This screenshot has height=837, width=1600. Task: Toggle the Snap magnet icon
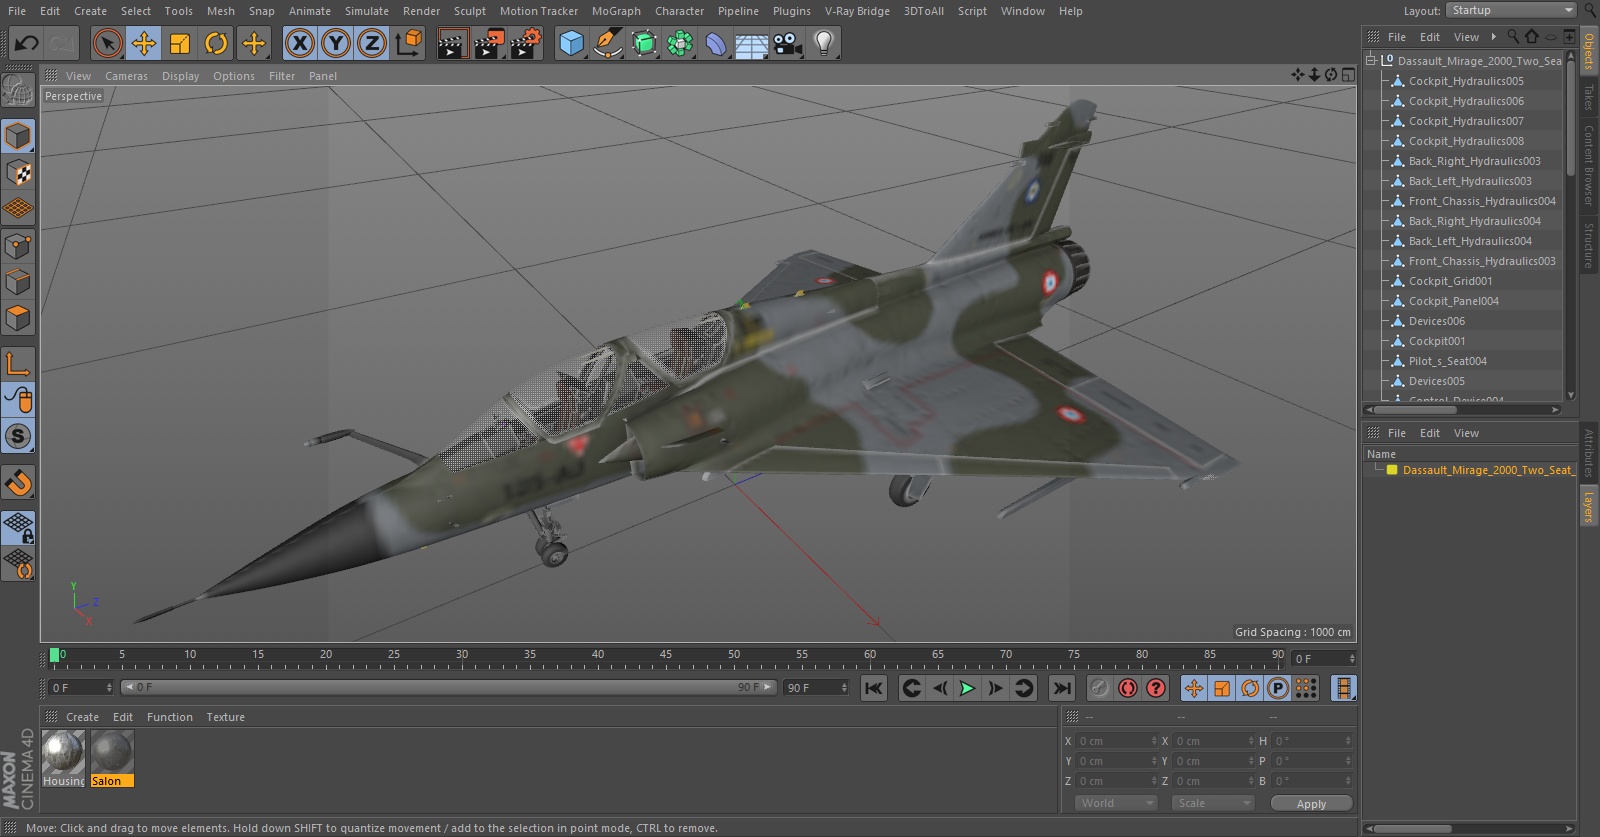pyautogui.click(x=18, y=483)
